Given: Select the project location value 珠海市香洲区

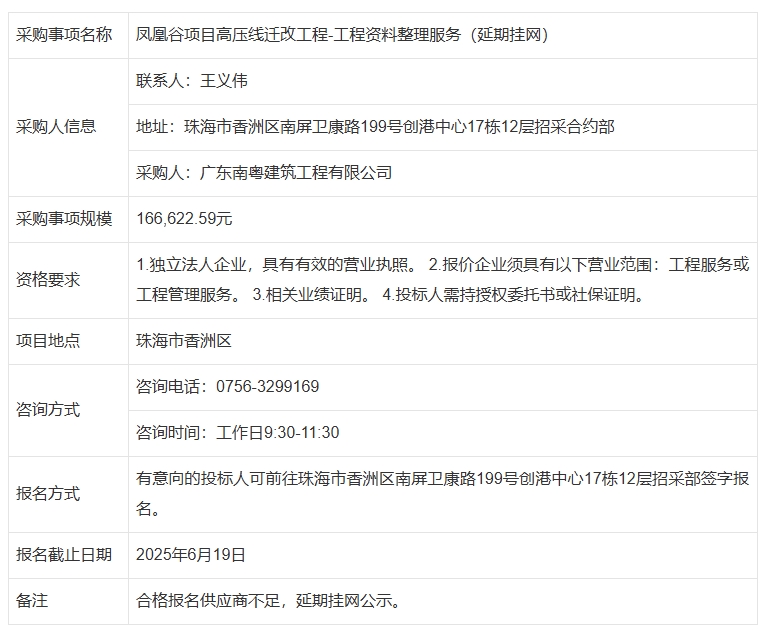Looking at the screenshot, I should 184,341.
